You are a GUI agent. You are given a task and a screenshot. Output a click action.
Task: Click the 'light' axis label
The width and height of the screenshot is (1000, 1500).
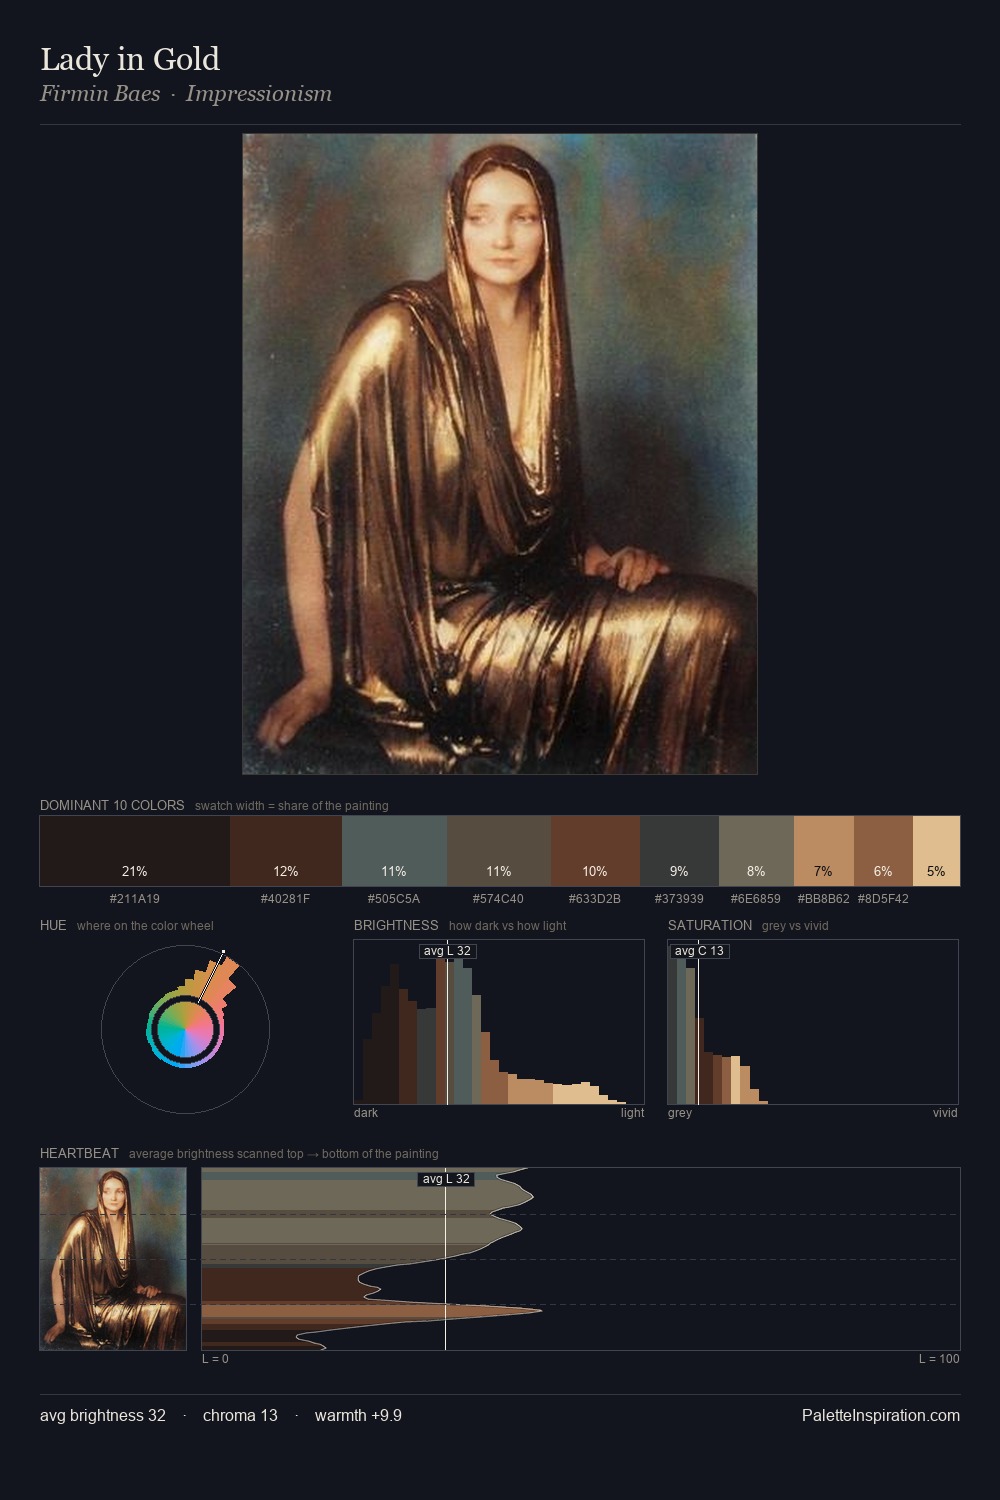pyautogui.click(x=632, y=1113)
